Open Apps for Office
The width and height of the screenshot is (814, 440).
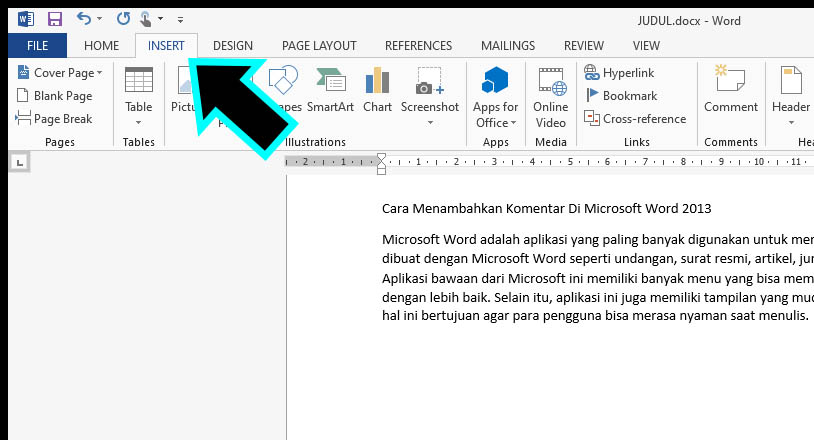495,98
